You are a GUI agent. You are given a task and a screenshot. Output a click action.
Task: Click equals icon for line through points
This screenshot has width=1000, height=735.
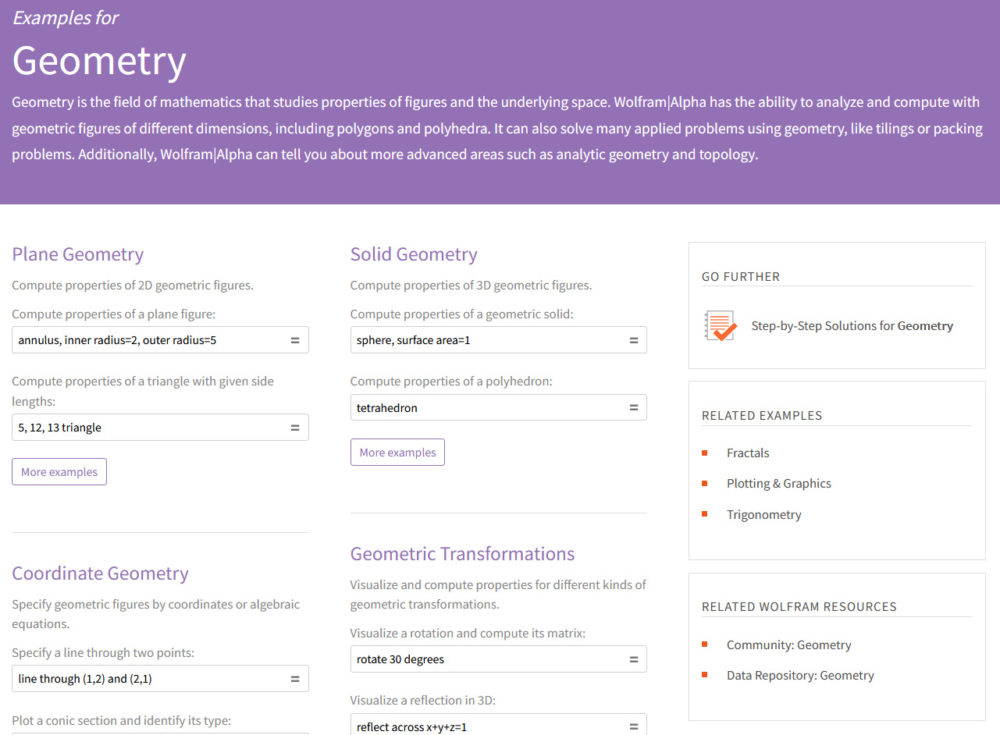tap(295, 679)
